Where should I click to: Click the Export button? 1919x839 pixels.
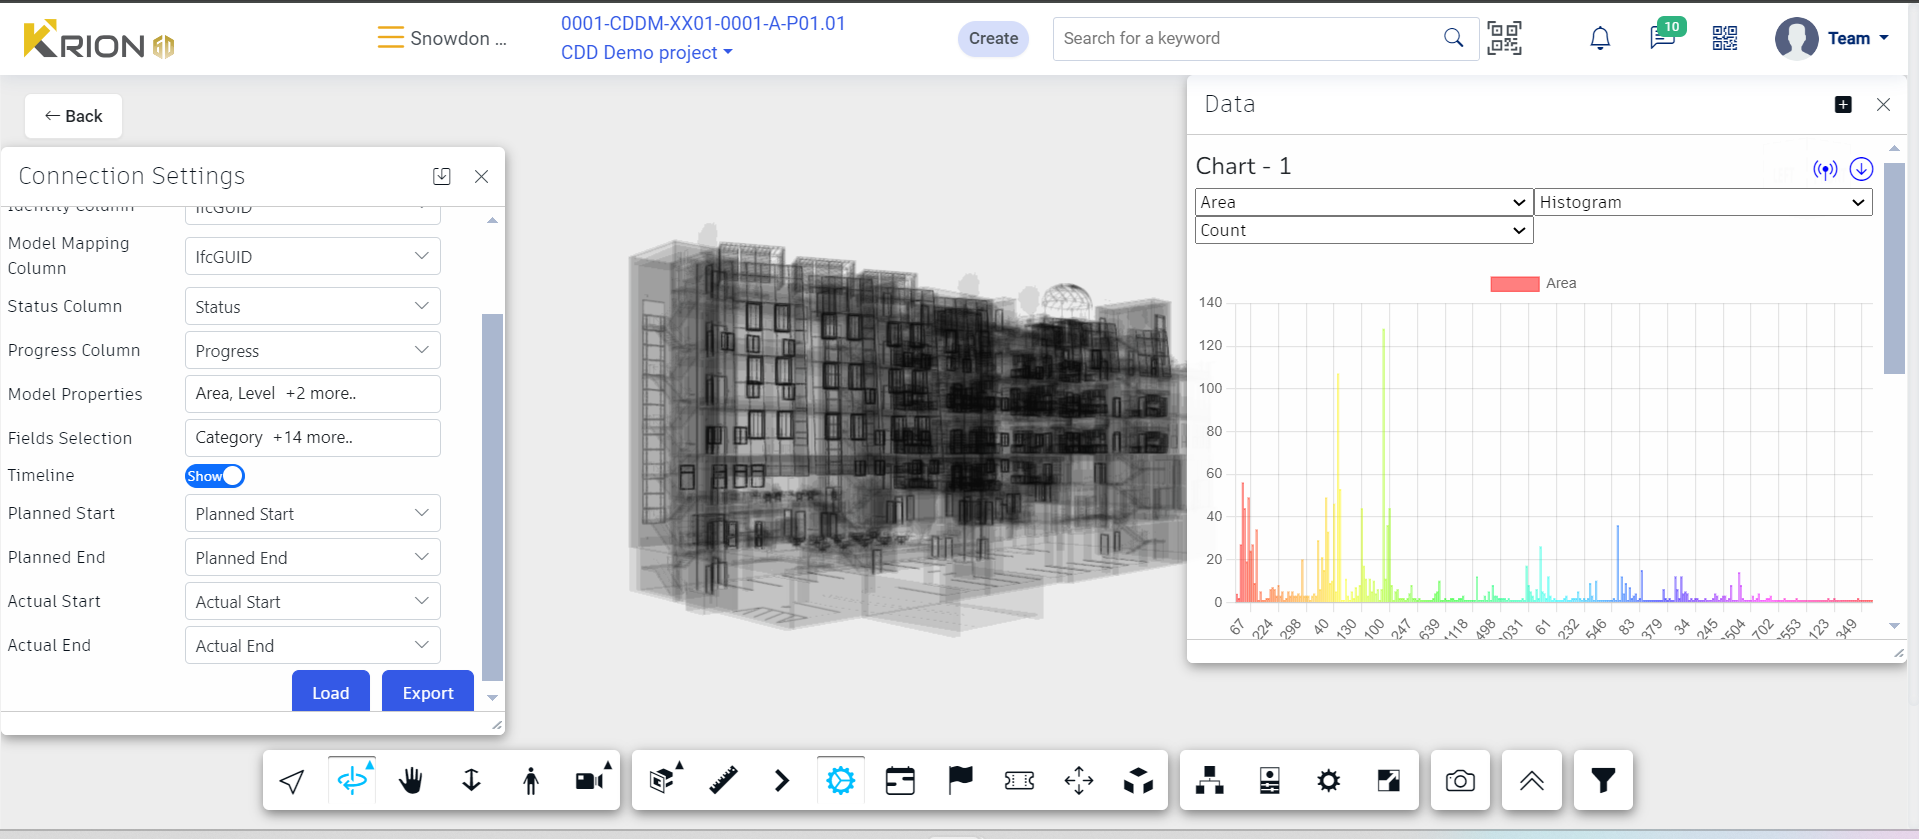coord(427,692)
